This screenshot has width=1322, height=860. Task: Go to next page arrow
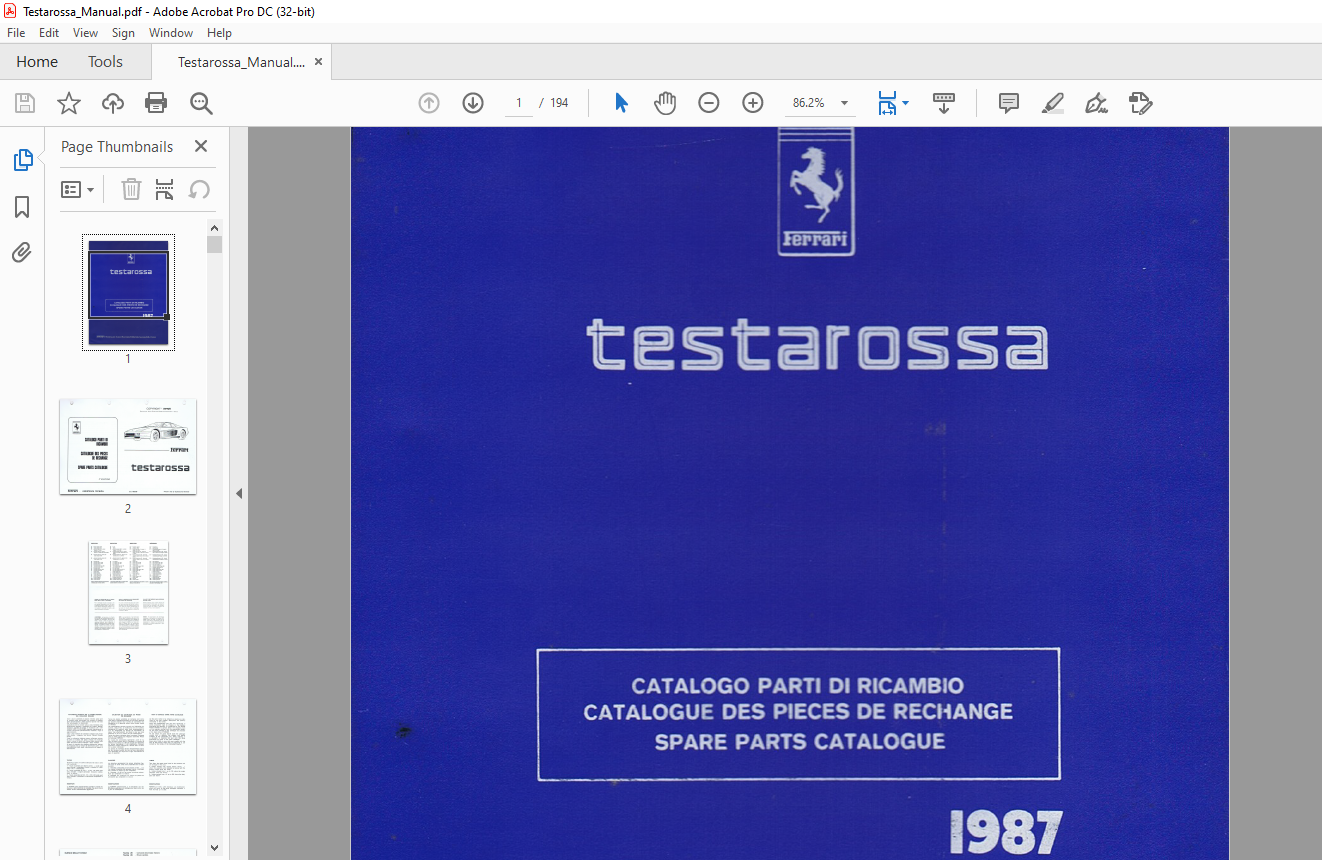(473, 103)
